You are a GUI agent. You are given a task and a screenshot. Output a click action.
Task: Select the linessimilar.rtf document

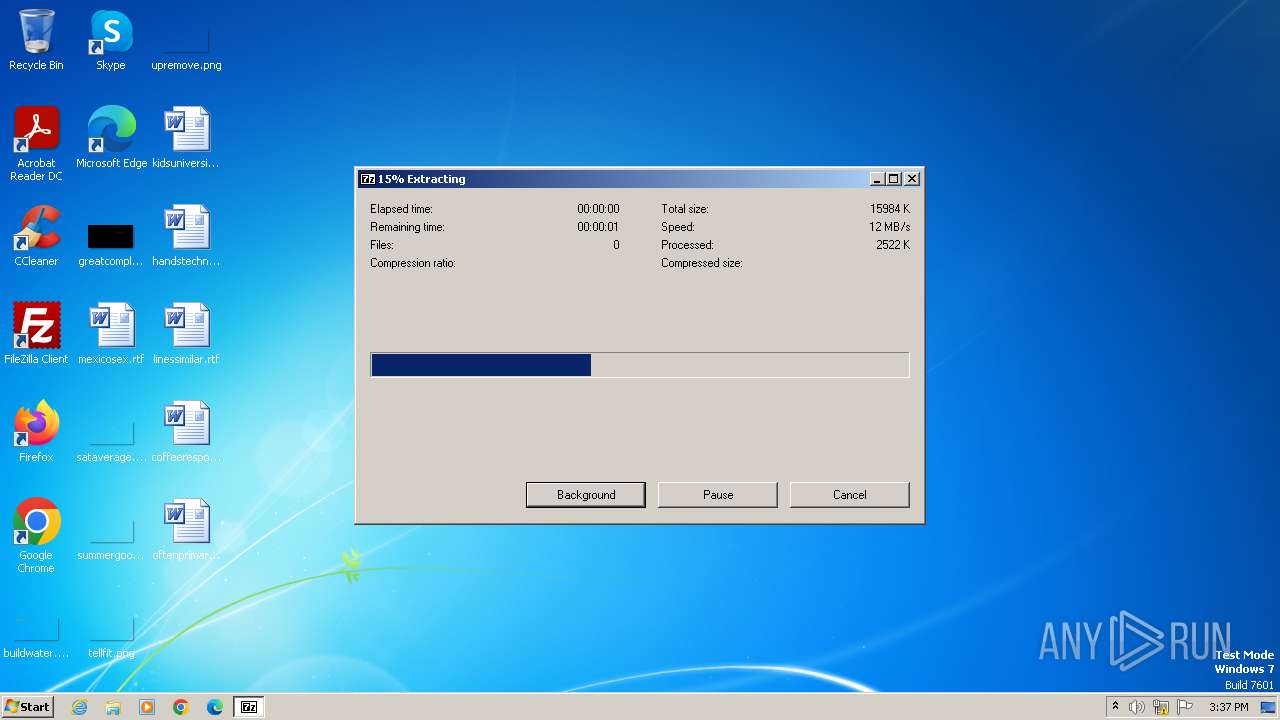point(186,334)
